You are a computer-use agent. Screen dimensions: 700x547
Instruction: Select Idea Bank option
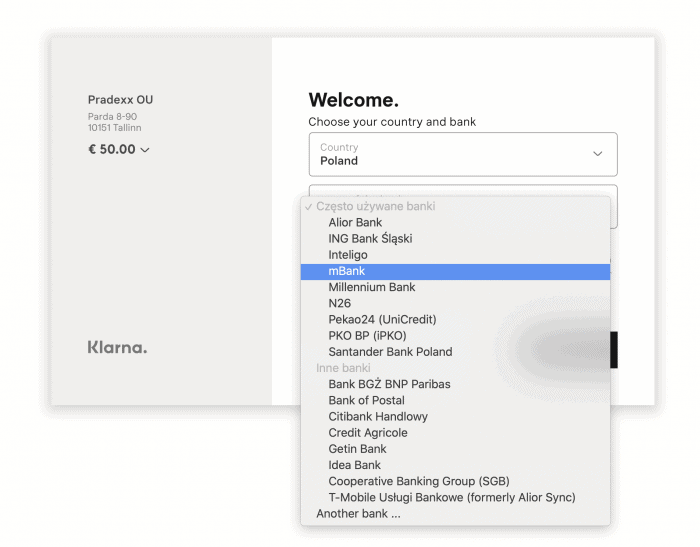pyautogui.click(x=455, y=465)
